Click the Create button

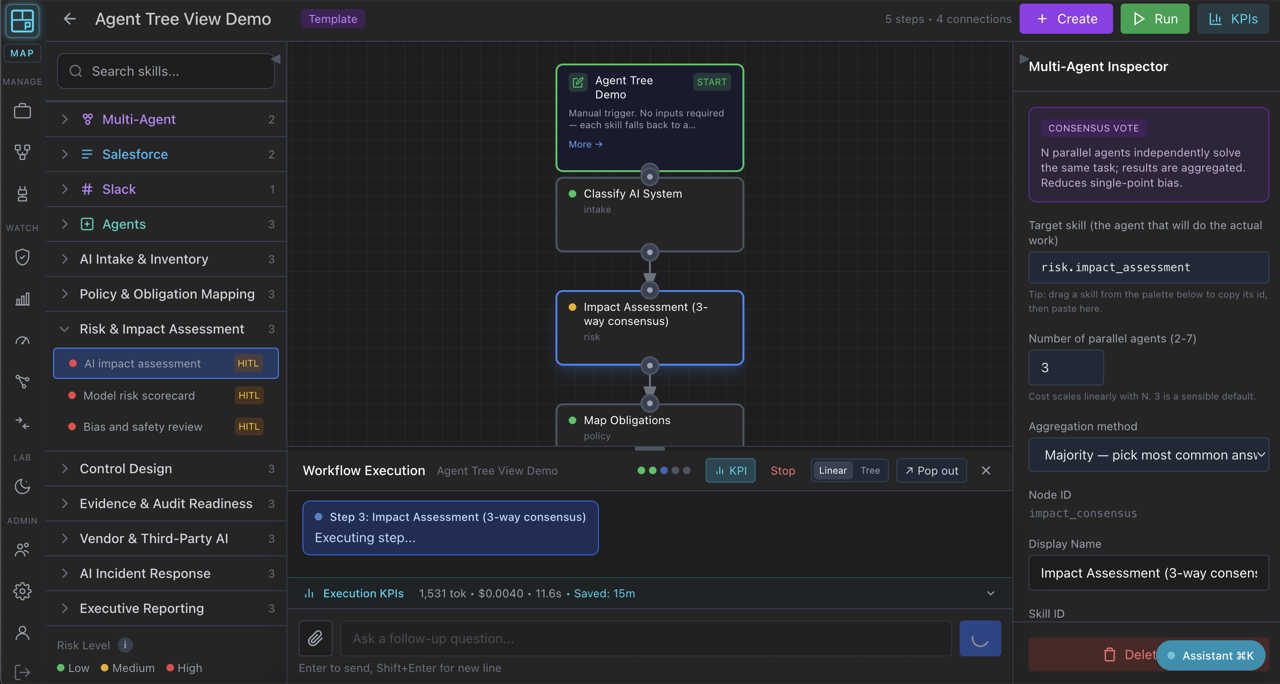tap(1066, 19)
